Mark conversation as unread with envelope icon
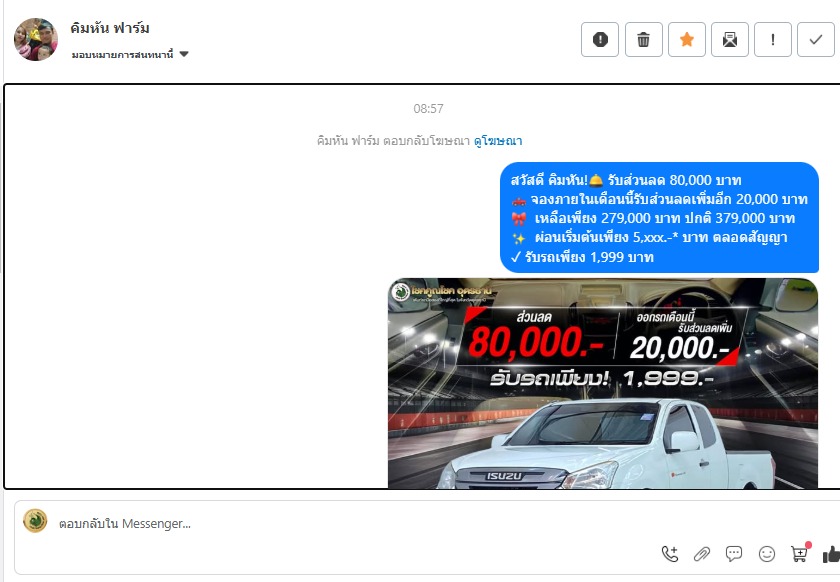This screenshot has width=840, height=582. point(730,39)
